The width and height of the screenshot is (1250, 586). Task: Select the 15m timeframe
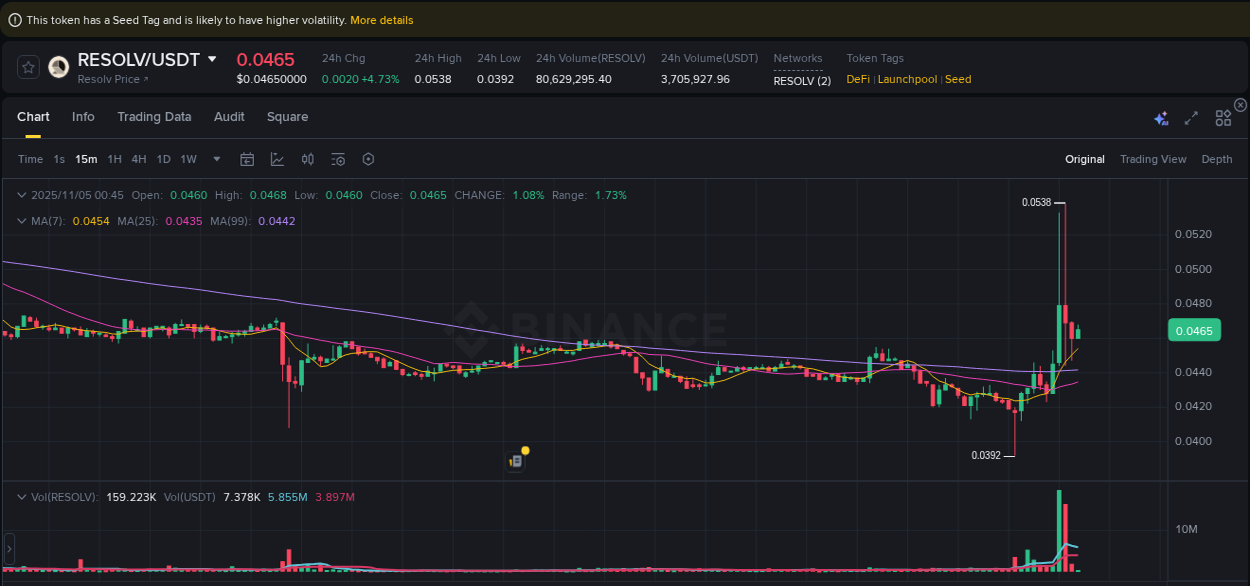(x=85, y=159)
